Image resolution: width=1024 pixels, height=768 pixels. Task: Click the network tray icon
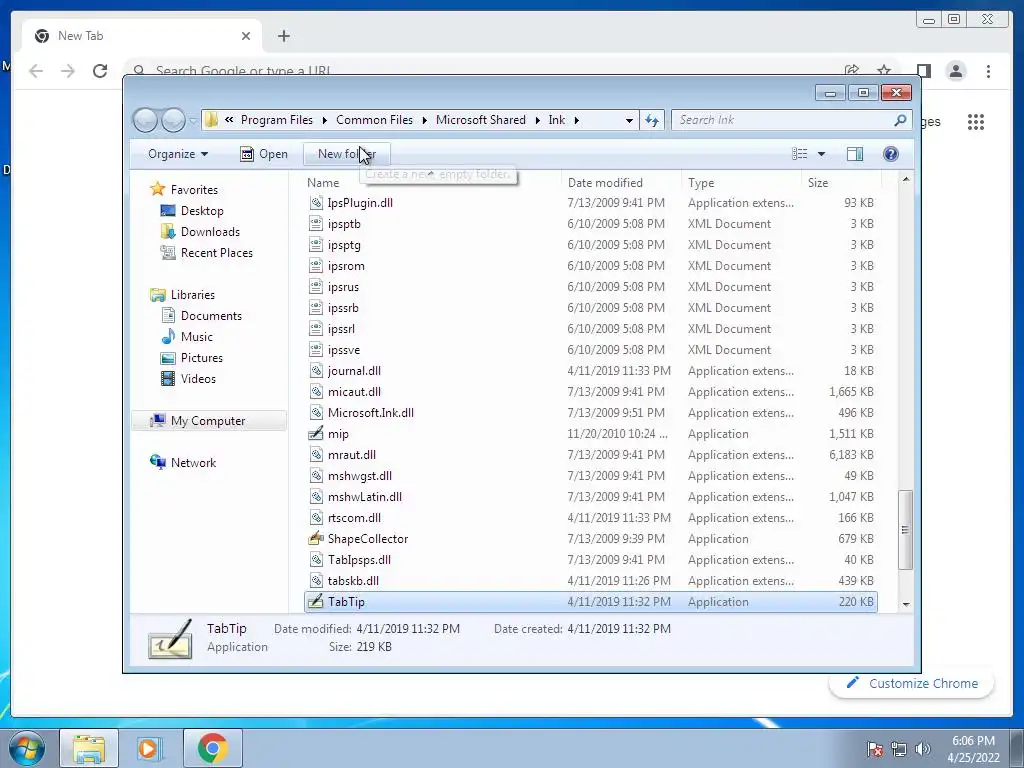coord(899,748)
